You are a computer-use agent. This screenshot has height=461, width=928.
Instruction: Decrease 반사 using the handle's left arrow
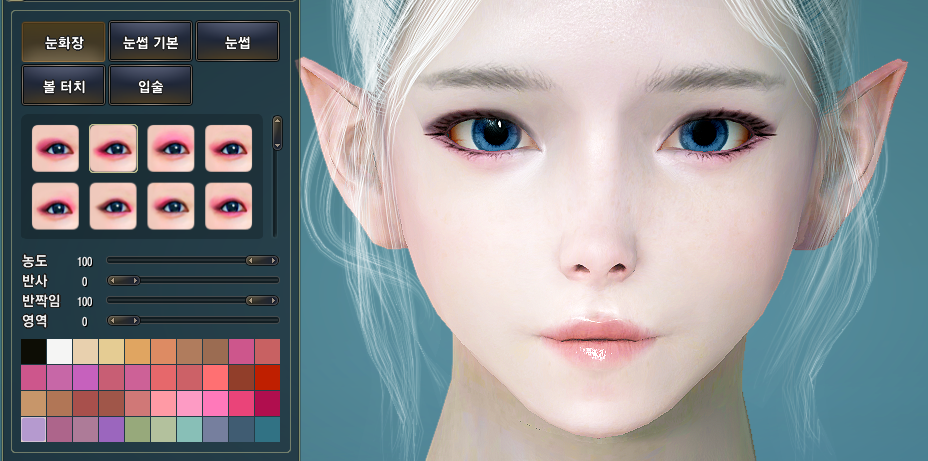click(112, 281)
